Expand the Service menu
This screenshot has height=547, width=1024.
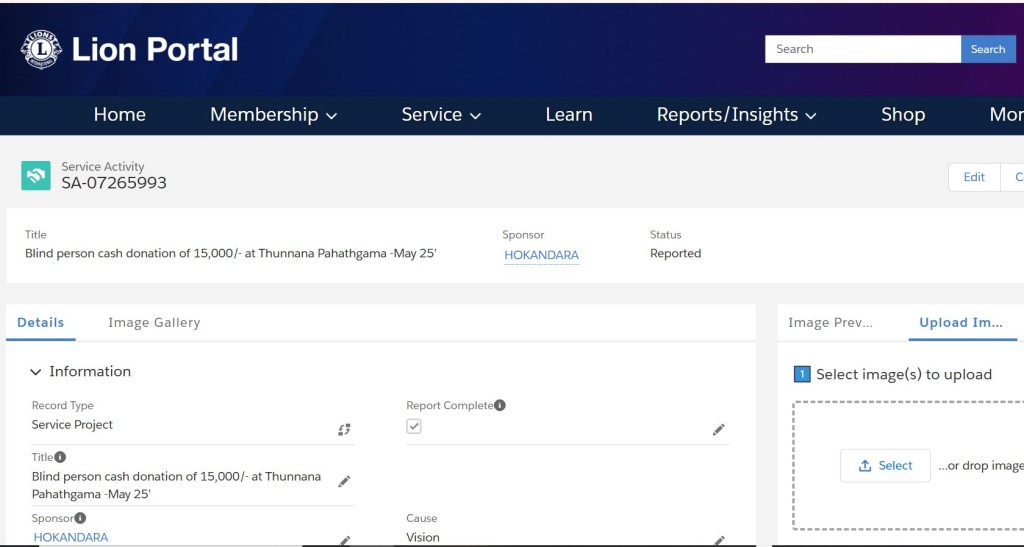coord(441,115)
